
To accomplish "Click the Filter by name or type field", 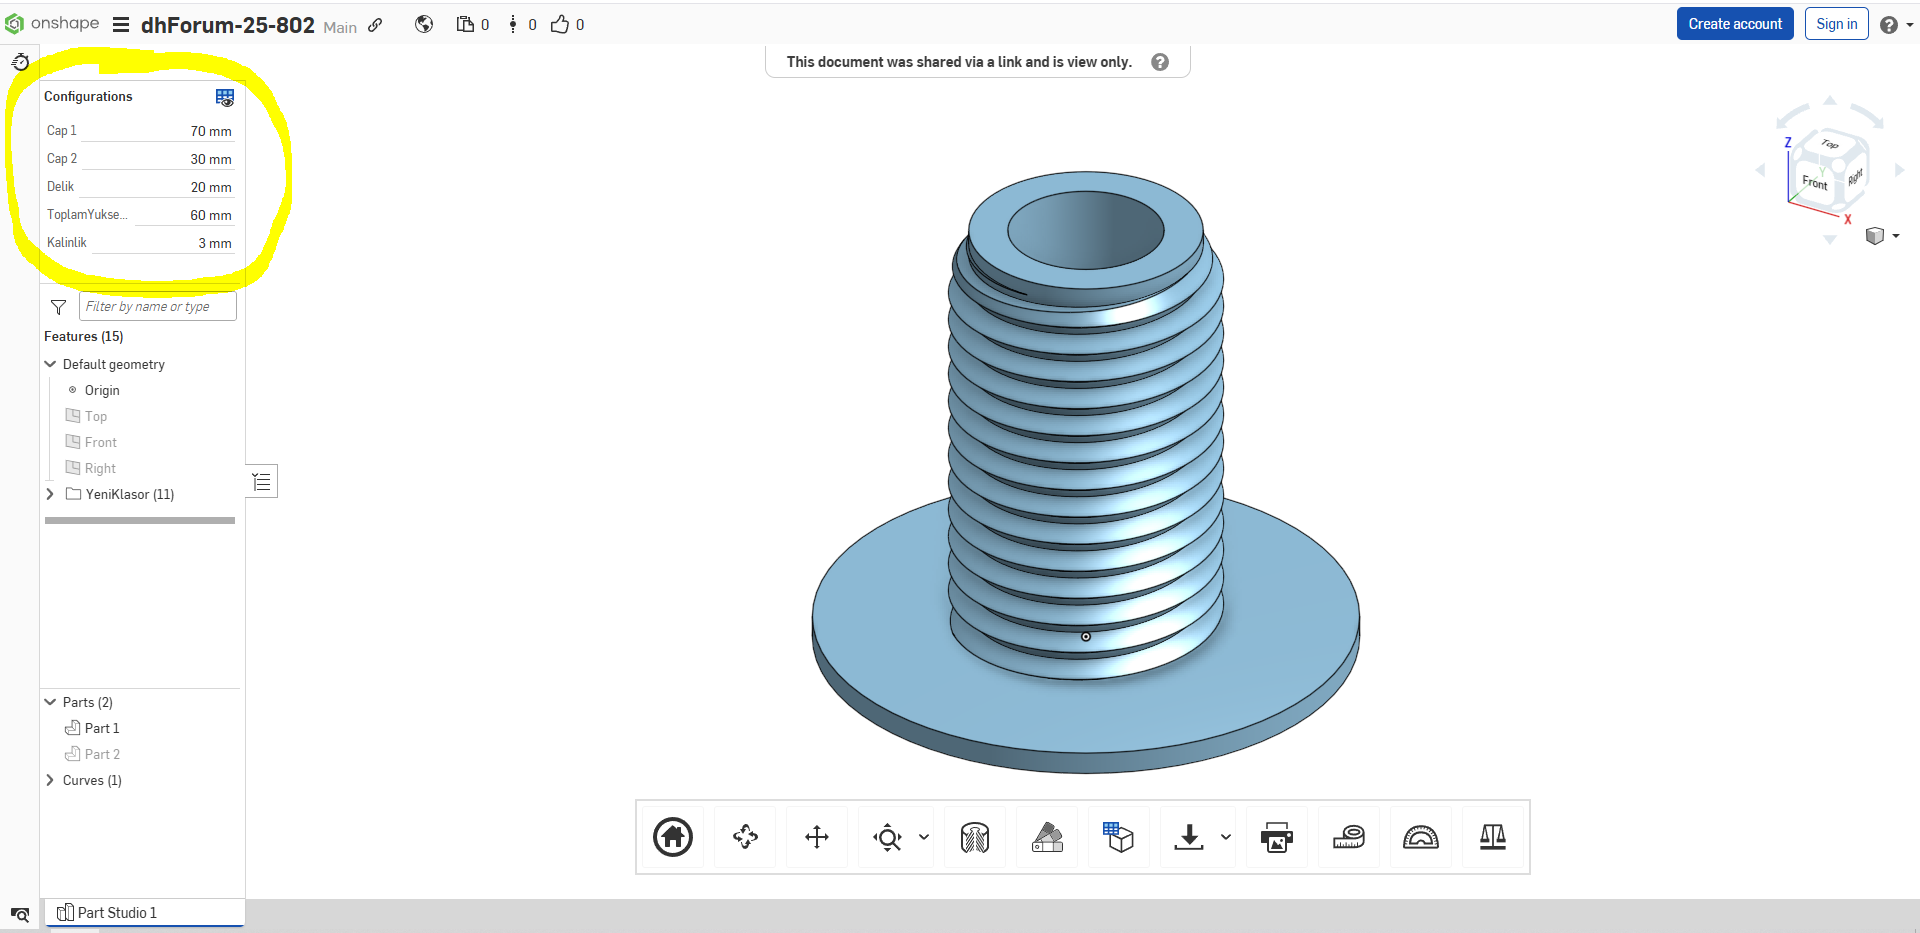I will click(x=157, y=307).
